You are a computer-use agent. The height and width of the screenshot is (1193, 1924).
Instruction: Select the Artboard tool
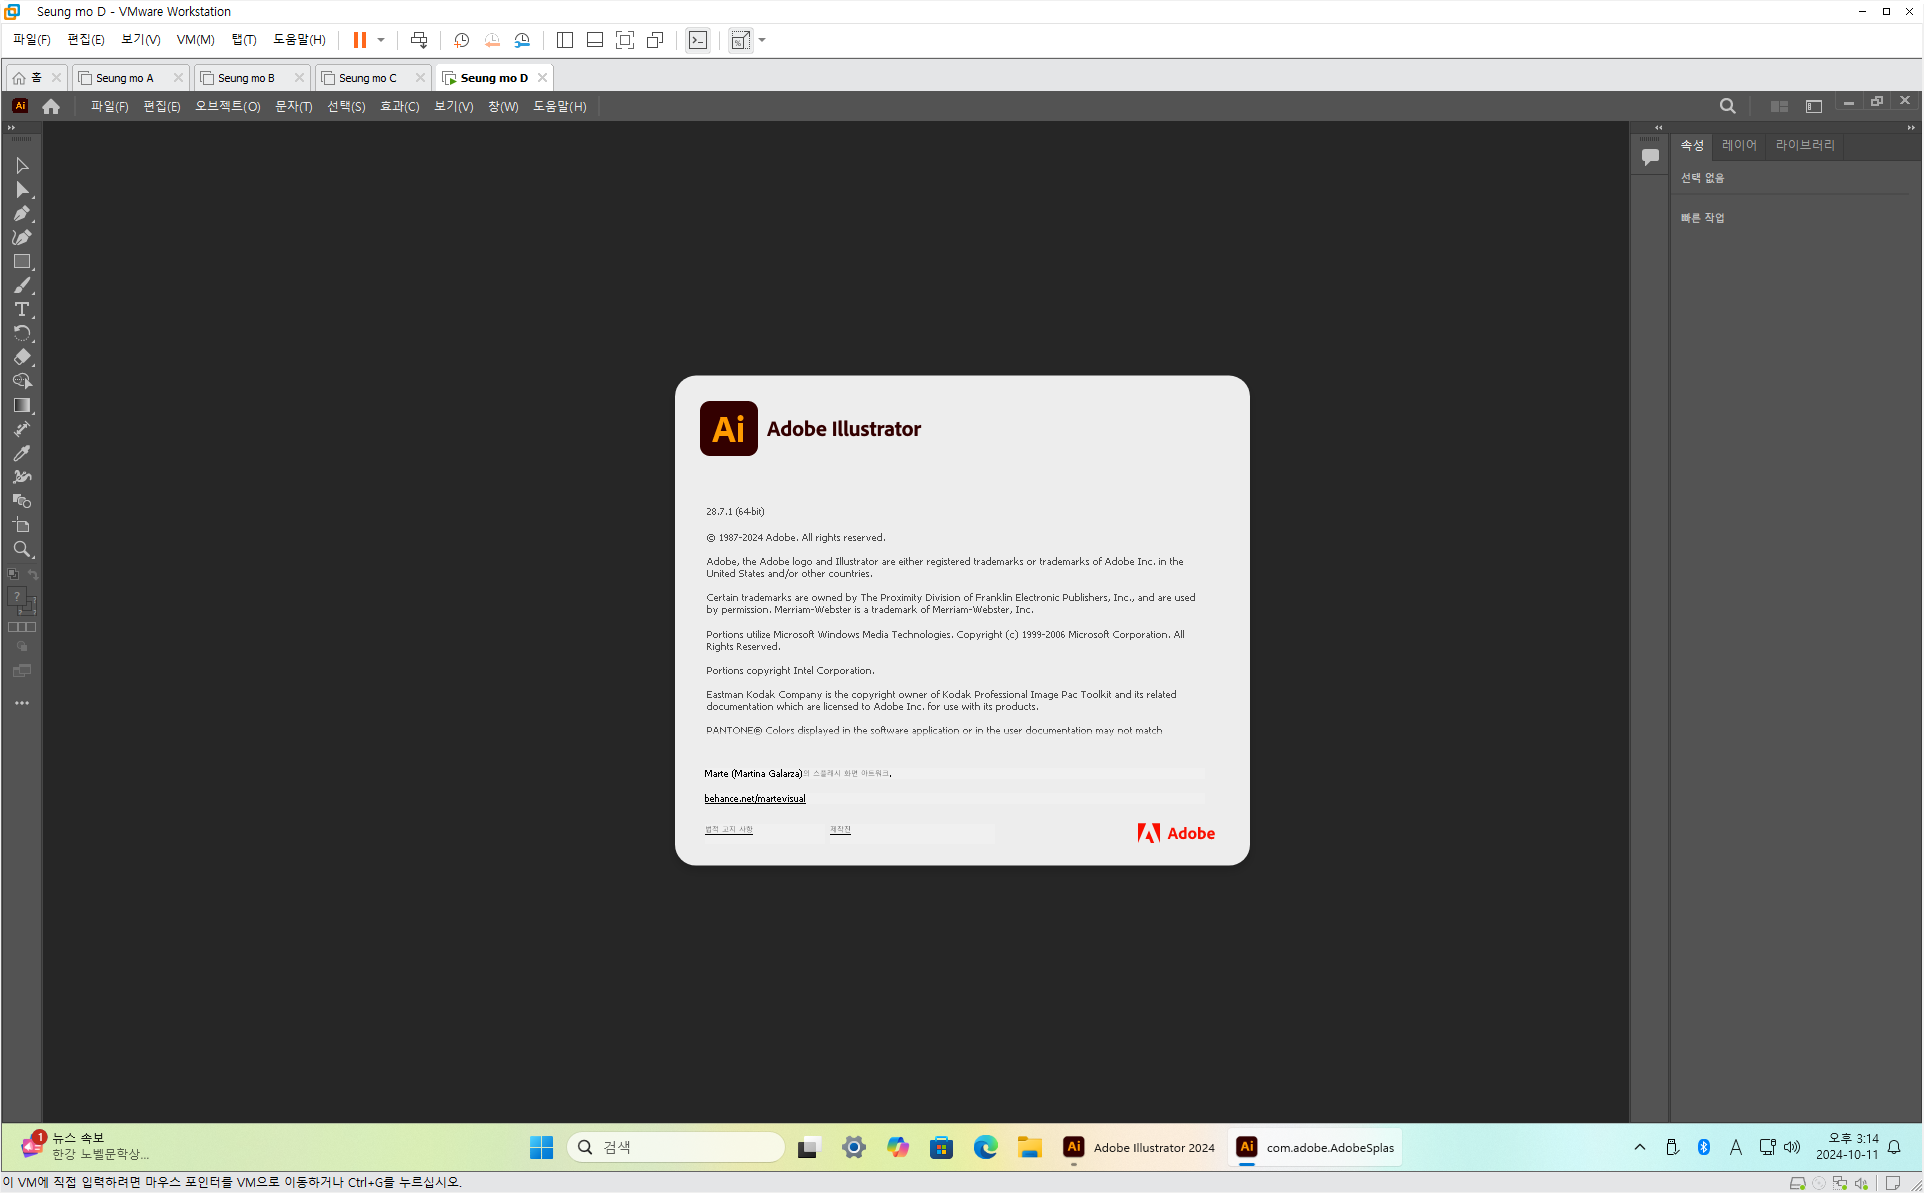click(x=22, y=525)
